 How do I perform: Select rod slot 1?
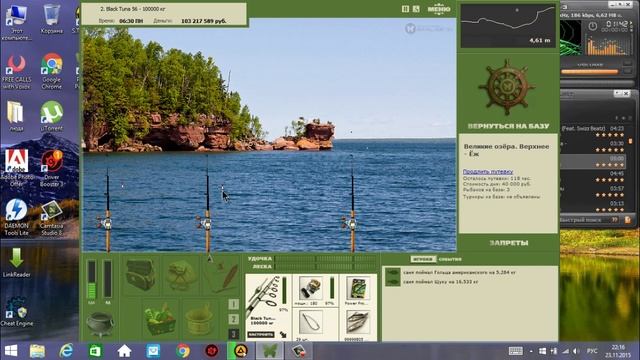click(233, 304)
